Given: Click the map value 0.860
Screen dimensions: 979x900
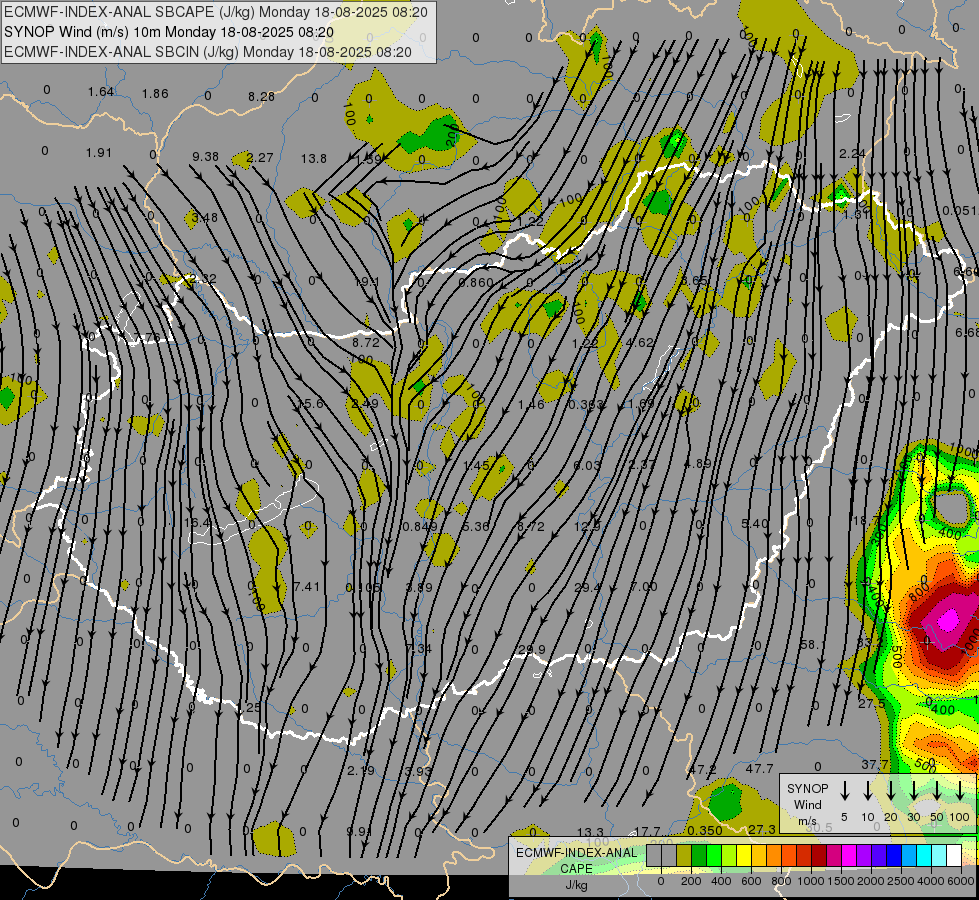Looking at the screenshot, I should pyautogui.click(x=476, y=282).
